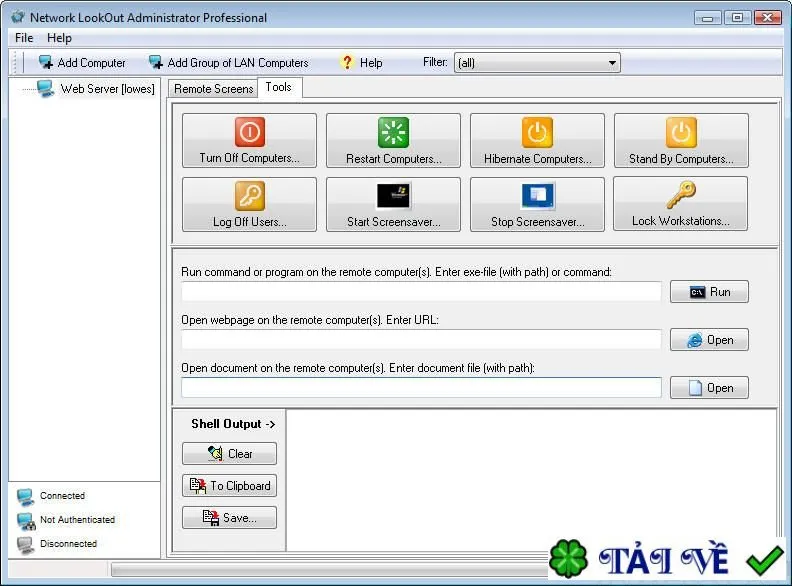792x586 pixels.
Task: Click the red Turn Off Computers power icon
Action: tap(250, 132)
